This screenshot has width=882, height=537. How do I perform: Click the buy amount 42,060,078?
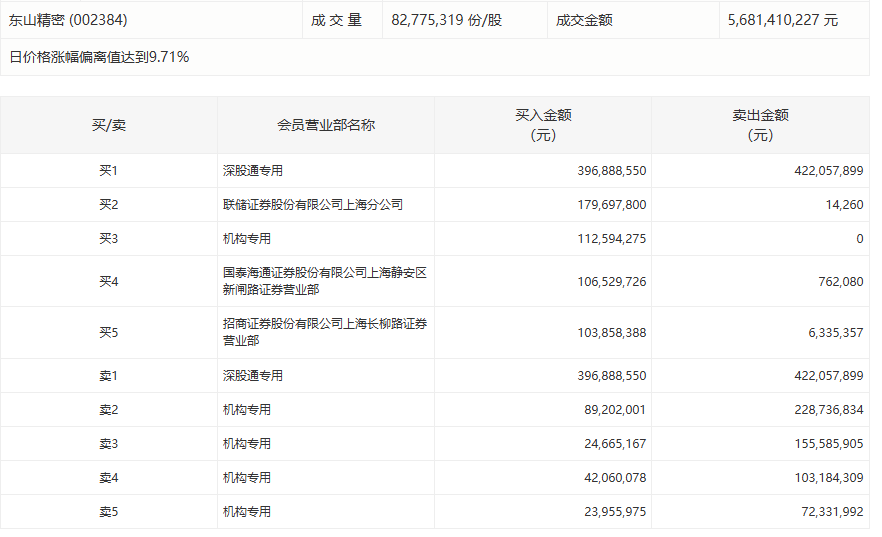(x=615, y=478)
